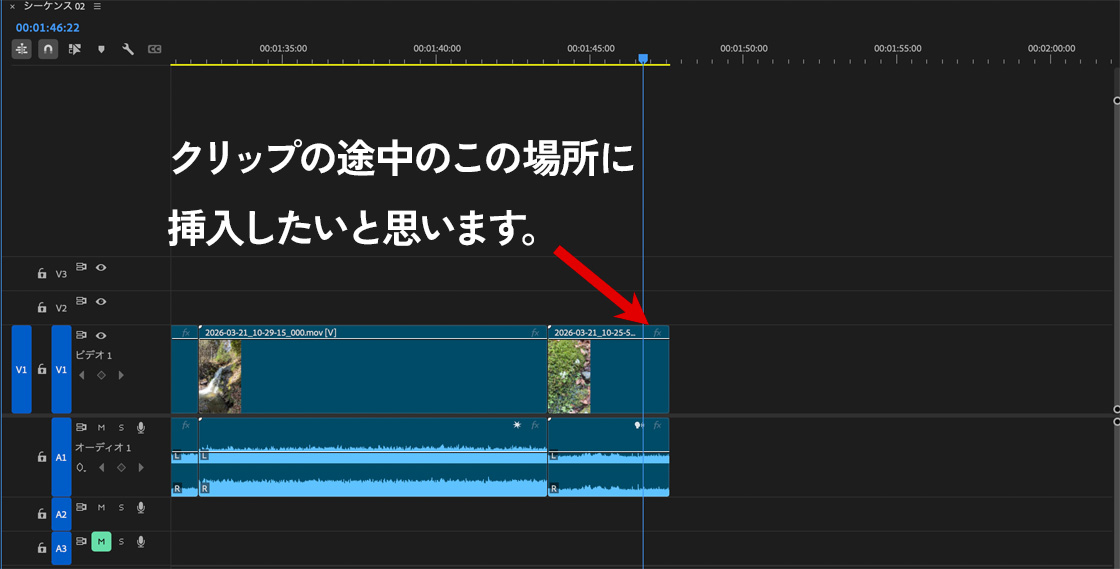Click the Linked Selection cursor icon
The width and height of the screenshot is (1120, 569).
tap(75, 49)
